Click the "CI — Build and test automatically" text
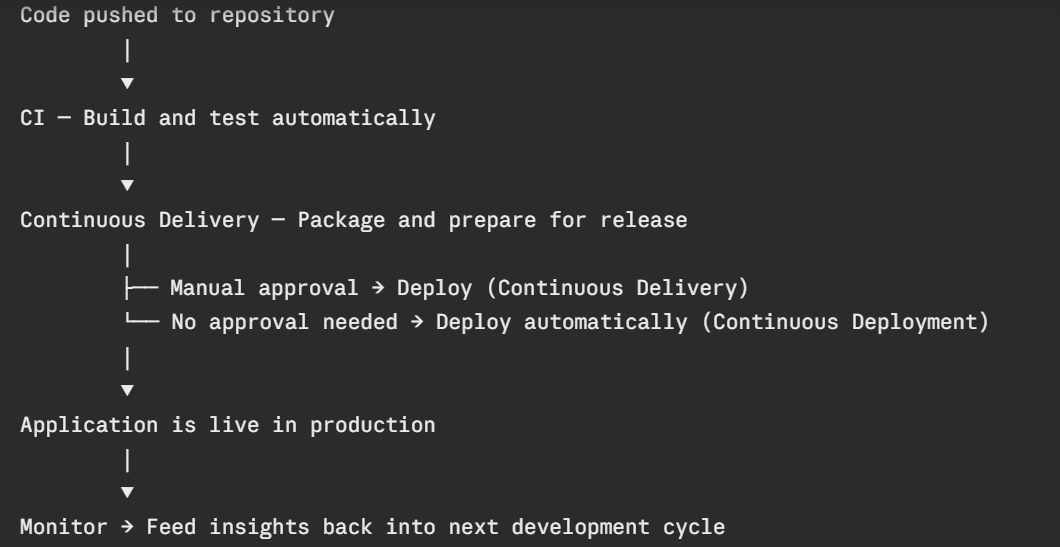The image size is (1060, 547). 228,118
